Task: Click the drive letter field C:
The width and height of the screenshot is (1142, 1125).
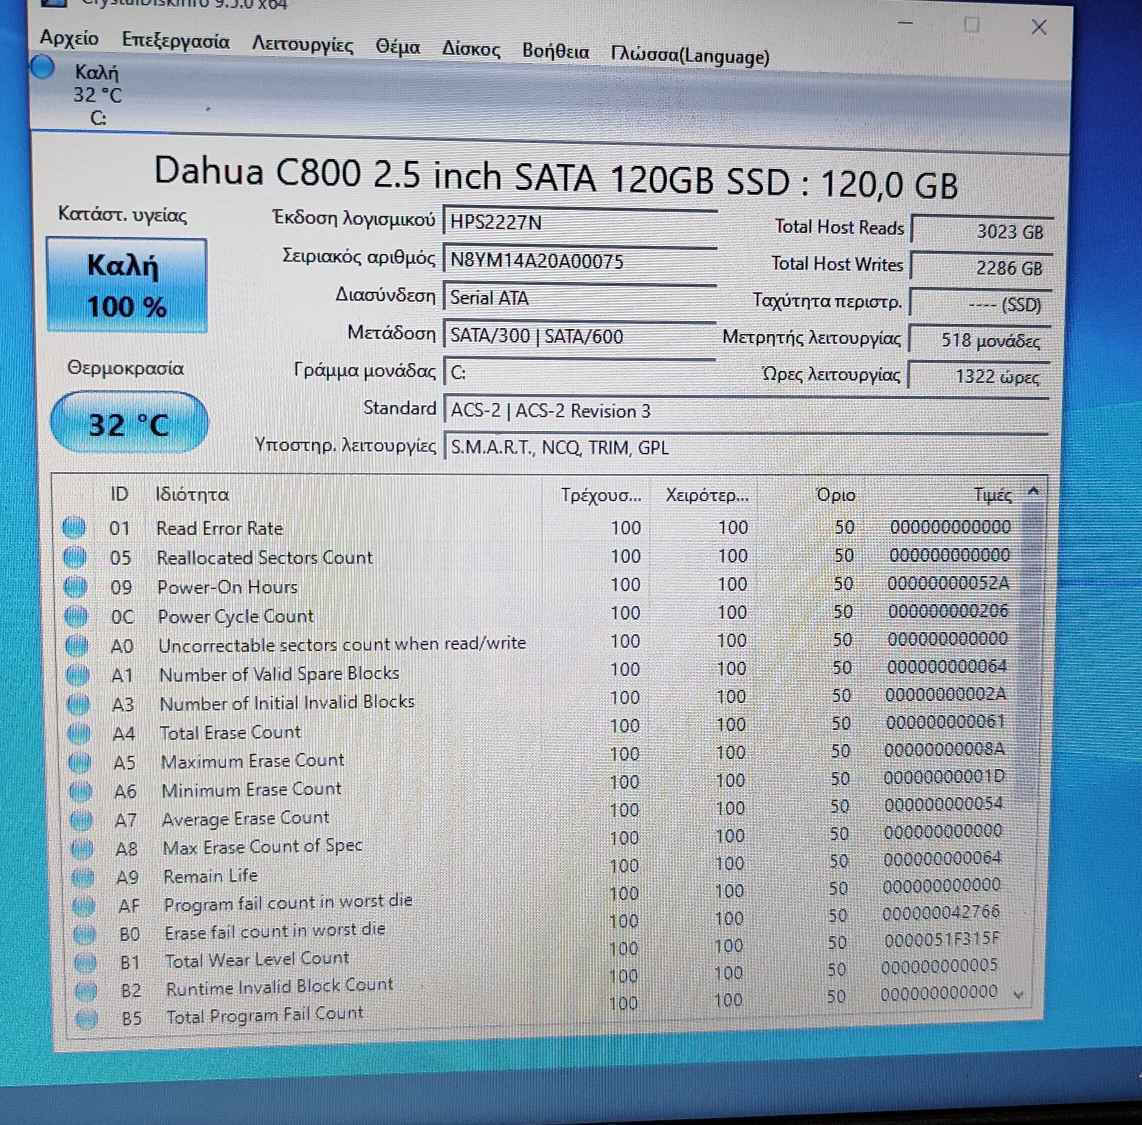Action: tap(580, 373)
